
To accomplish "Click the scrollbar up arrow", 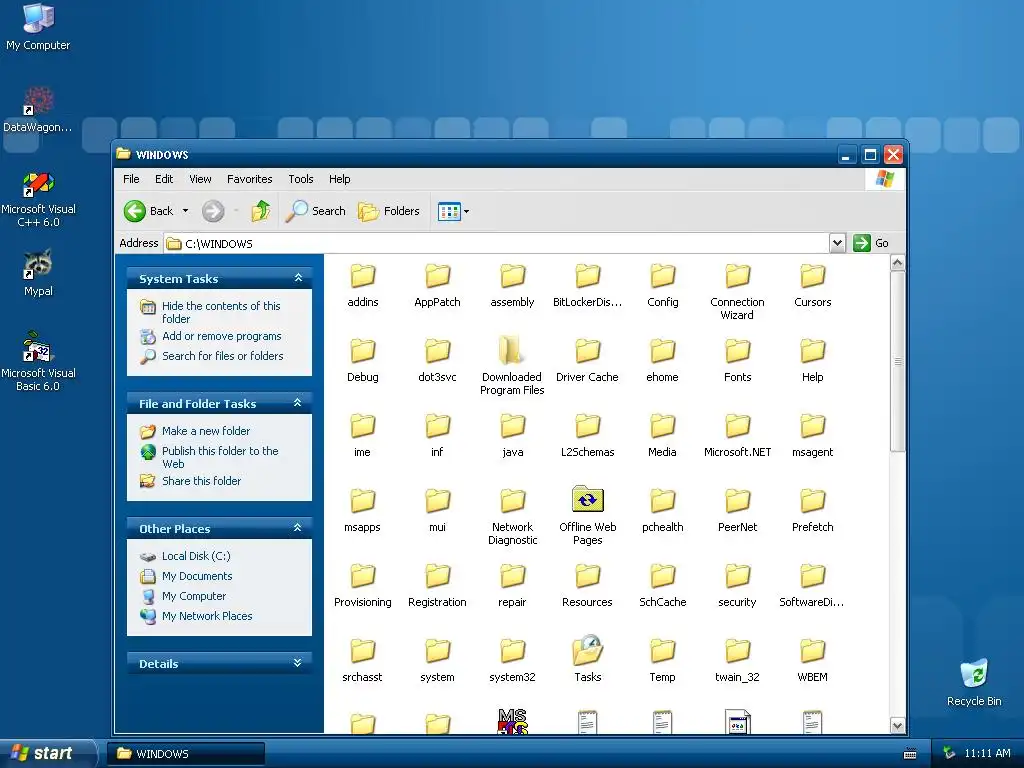I will point(897,263).
